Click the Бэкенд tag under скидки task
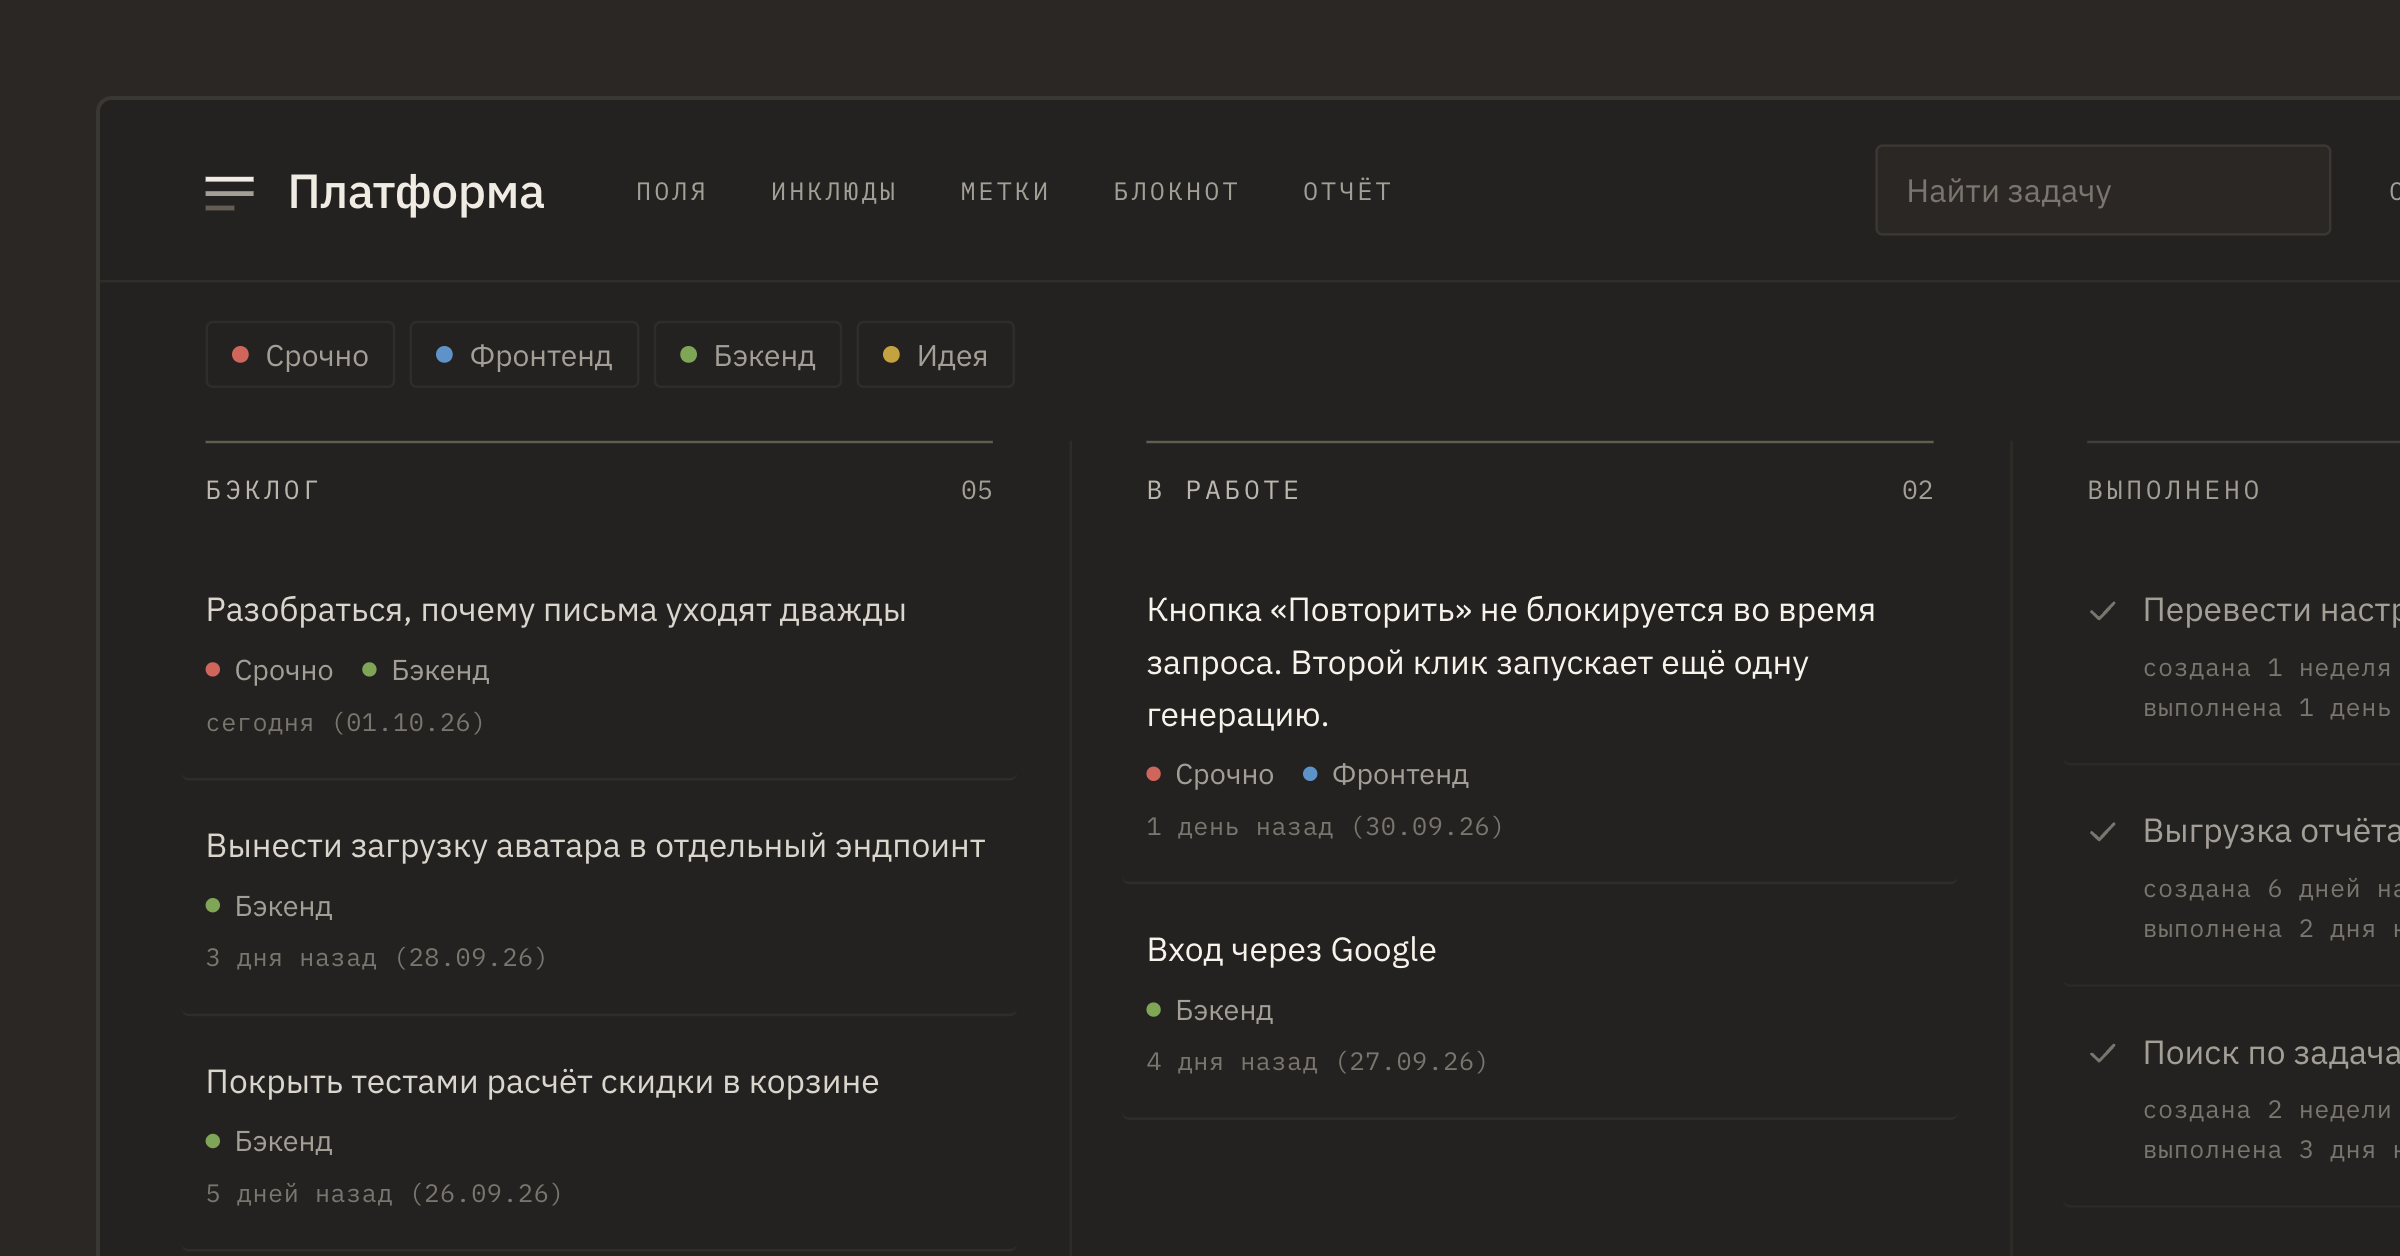The width and height of the screenshot is (2400, 1256). [269, 1141]
